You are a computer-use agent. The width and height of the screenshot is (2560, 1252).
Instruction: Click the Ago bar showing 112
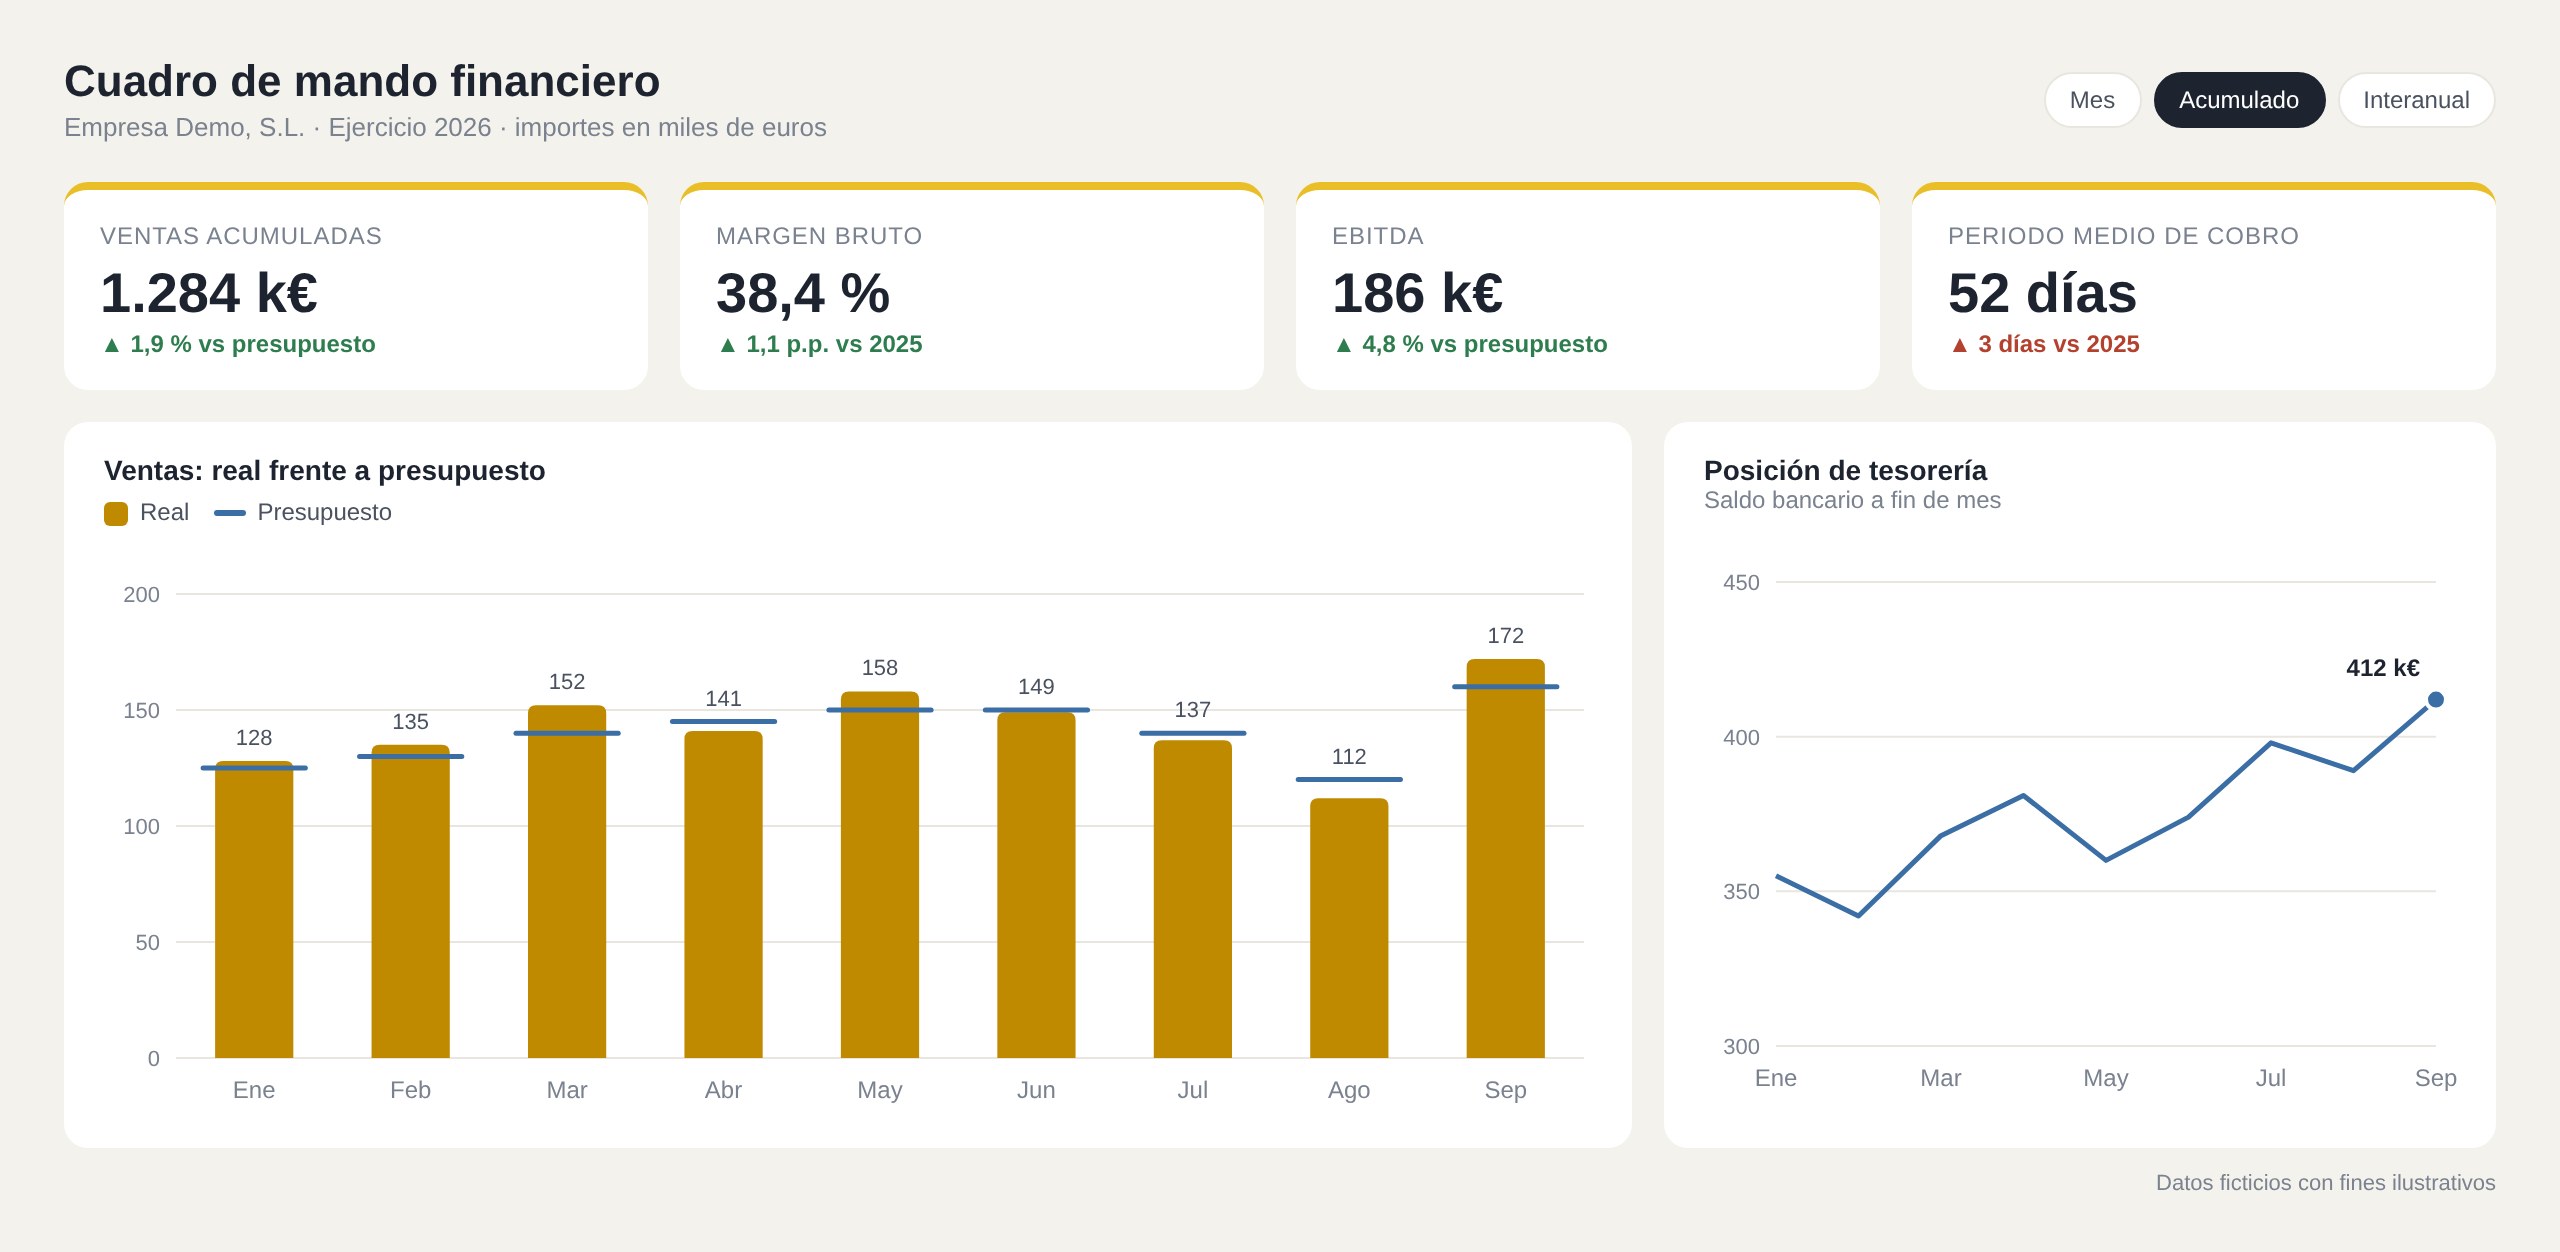[1349, 928]
